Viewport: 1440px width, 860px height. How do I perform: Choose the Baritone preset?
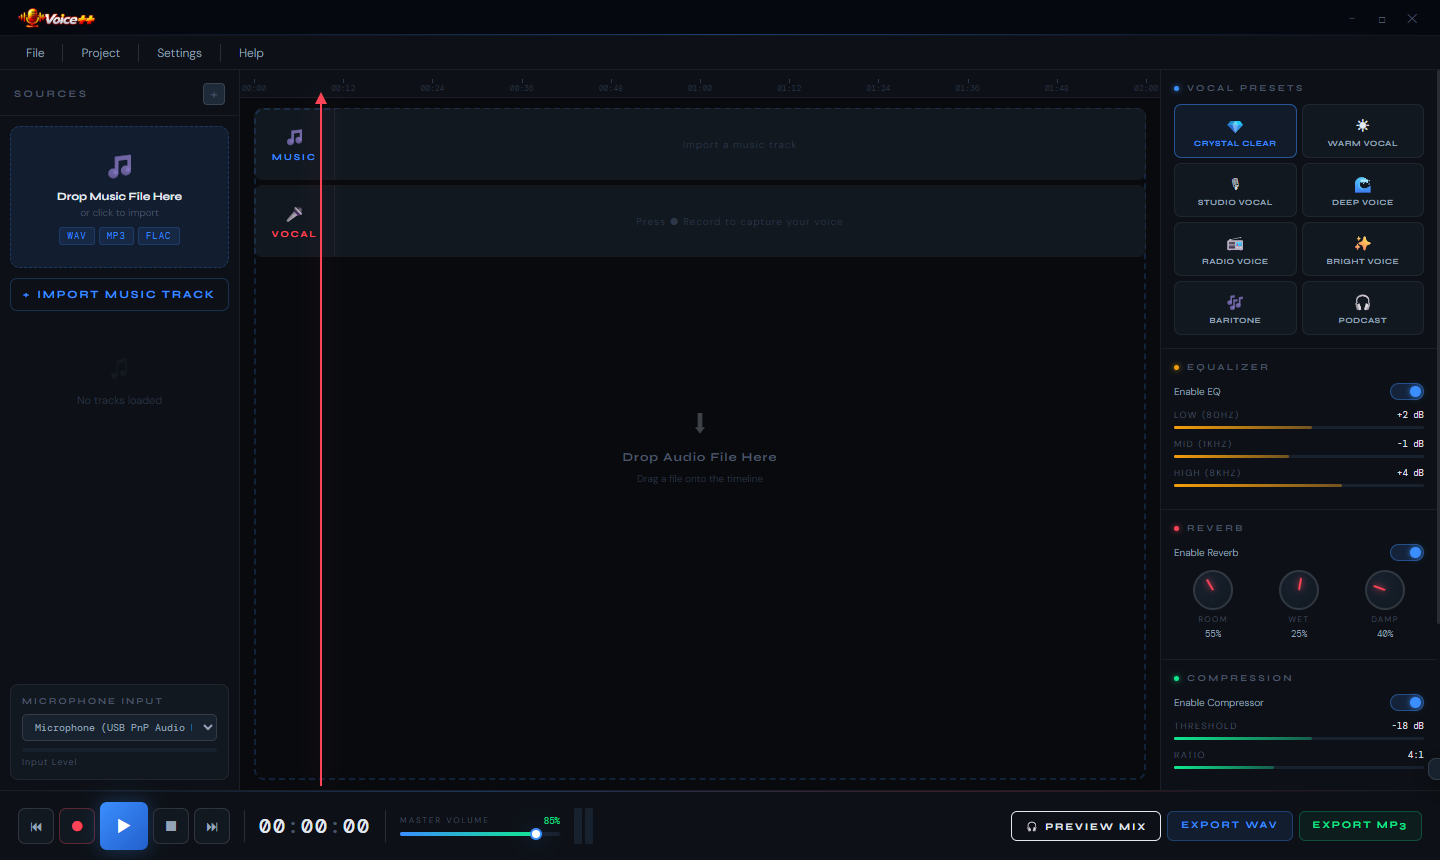pyautogui.click(x=1235, y=308)
